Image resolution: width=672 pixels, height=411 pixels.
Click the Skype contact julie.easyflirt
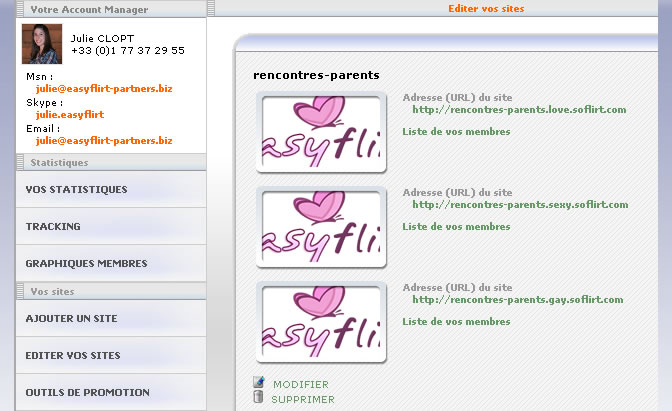pyautogui.click(x=70, y=114)
